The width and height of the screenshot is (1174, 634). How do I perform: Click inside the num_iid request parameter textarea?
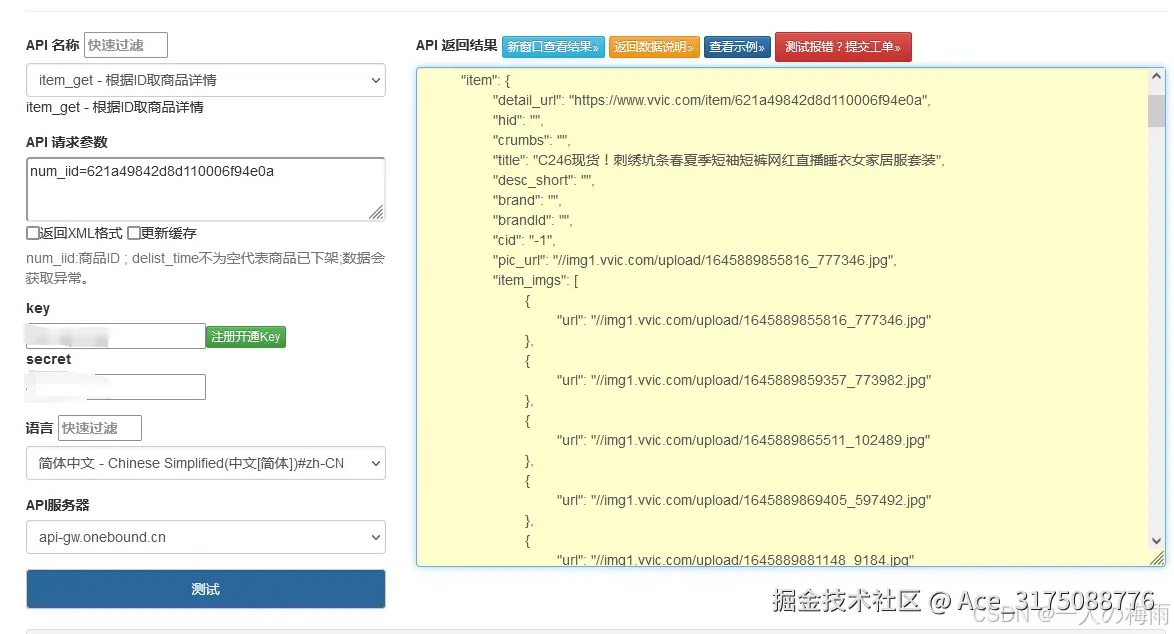point(205,188)
